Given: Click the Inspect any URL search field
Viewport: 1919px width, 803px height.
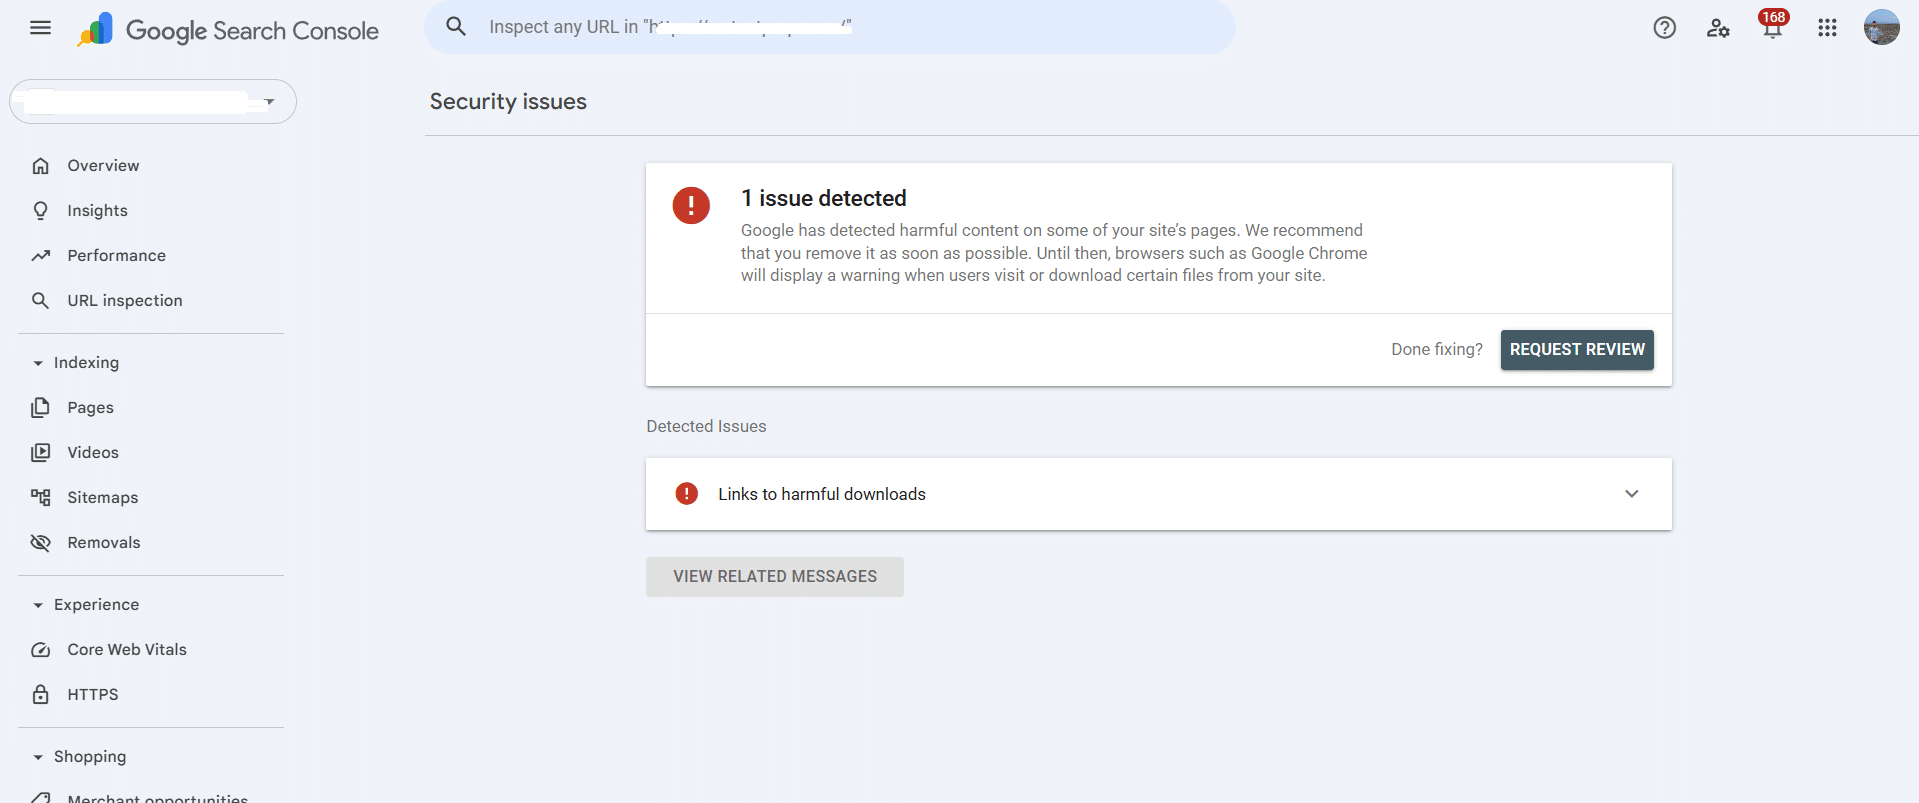Looking at the screenshot, I should click(x=830, y=27).
